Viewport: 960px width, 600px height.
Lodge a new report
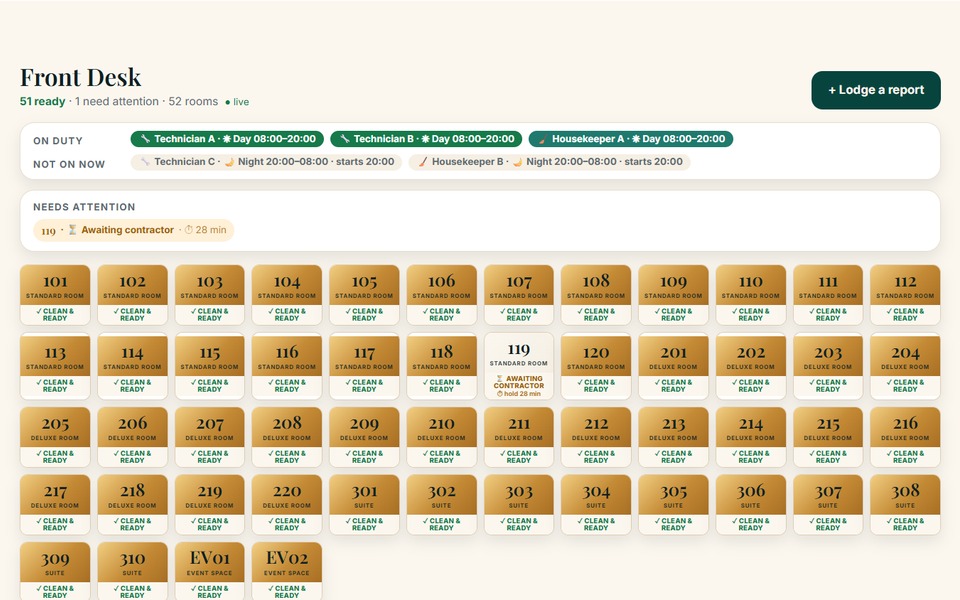tap(876, 90)
